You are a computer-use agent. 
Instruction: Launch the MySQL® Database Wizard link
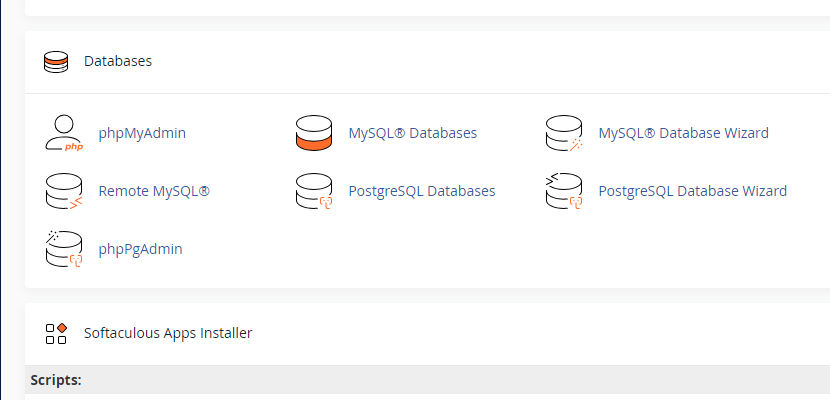point(683,133)
